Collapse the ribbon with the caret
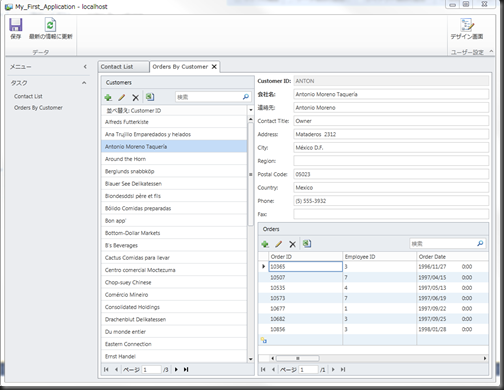Screen dimensions: 504x390 coord(491,51)
